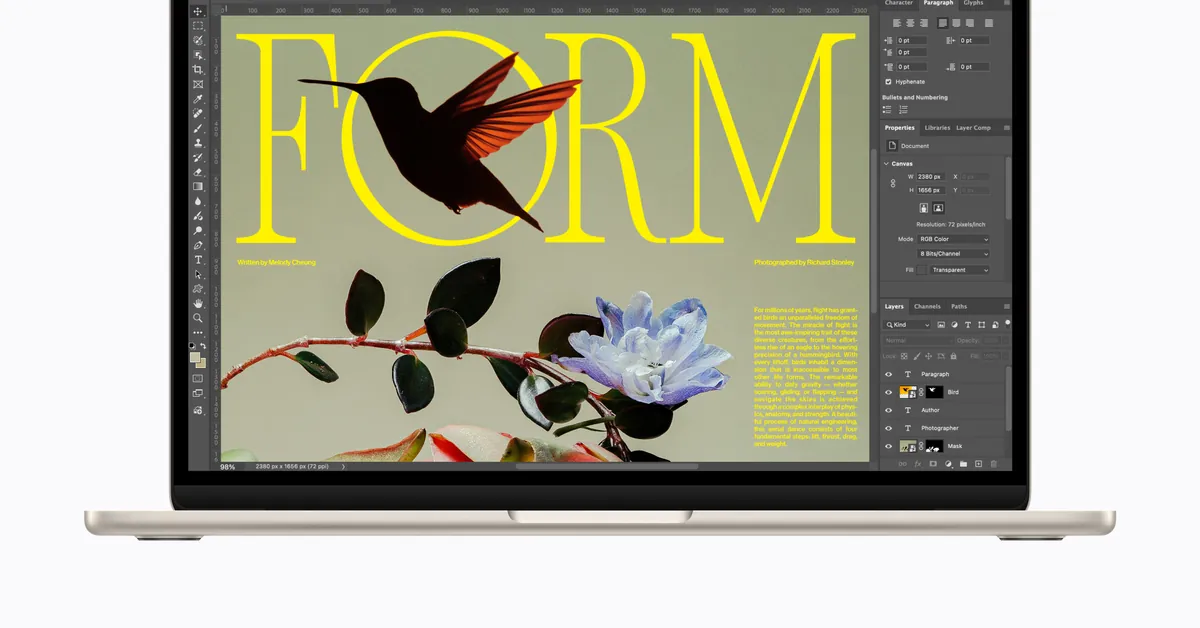This screenshot has width=1200, height=628.
Task: Select the Zoom magnifier tool
Action: (198, 318)
